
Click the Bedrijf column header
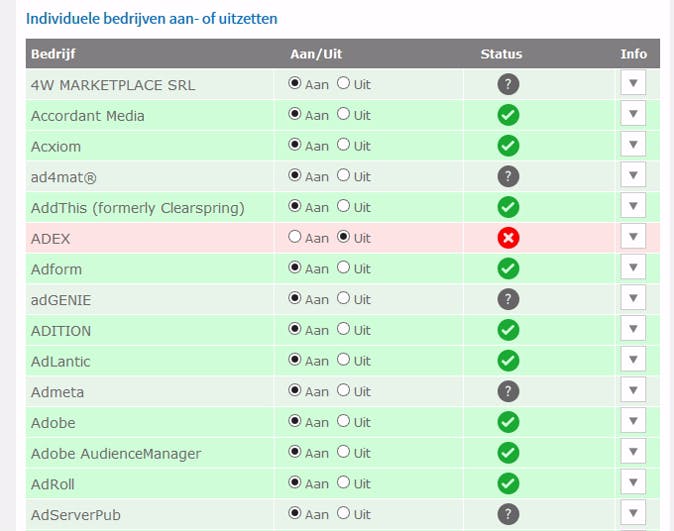coord(53,54)
